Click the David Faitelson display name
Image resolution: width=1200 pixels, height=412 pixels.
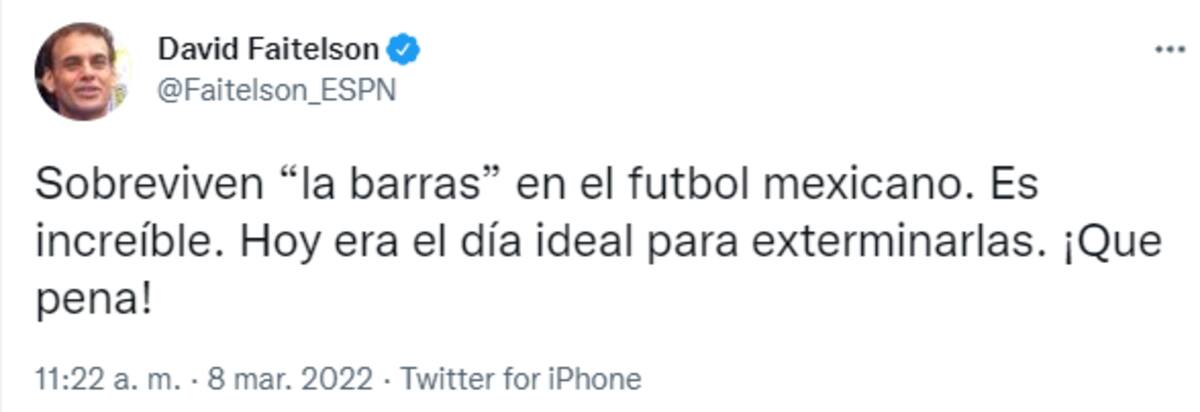[268, 49]
